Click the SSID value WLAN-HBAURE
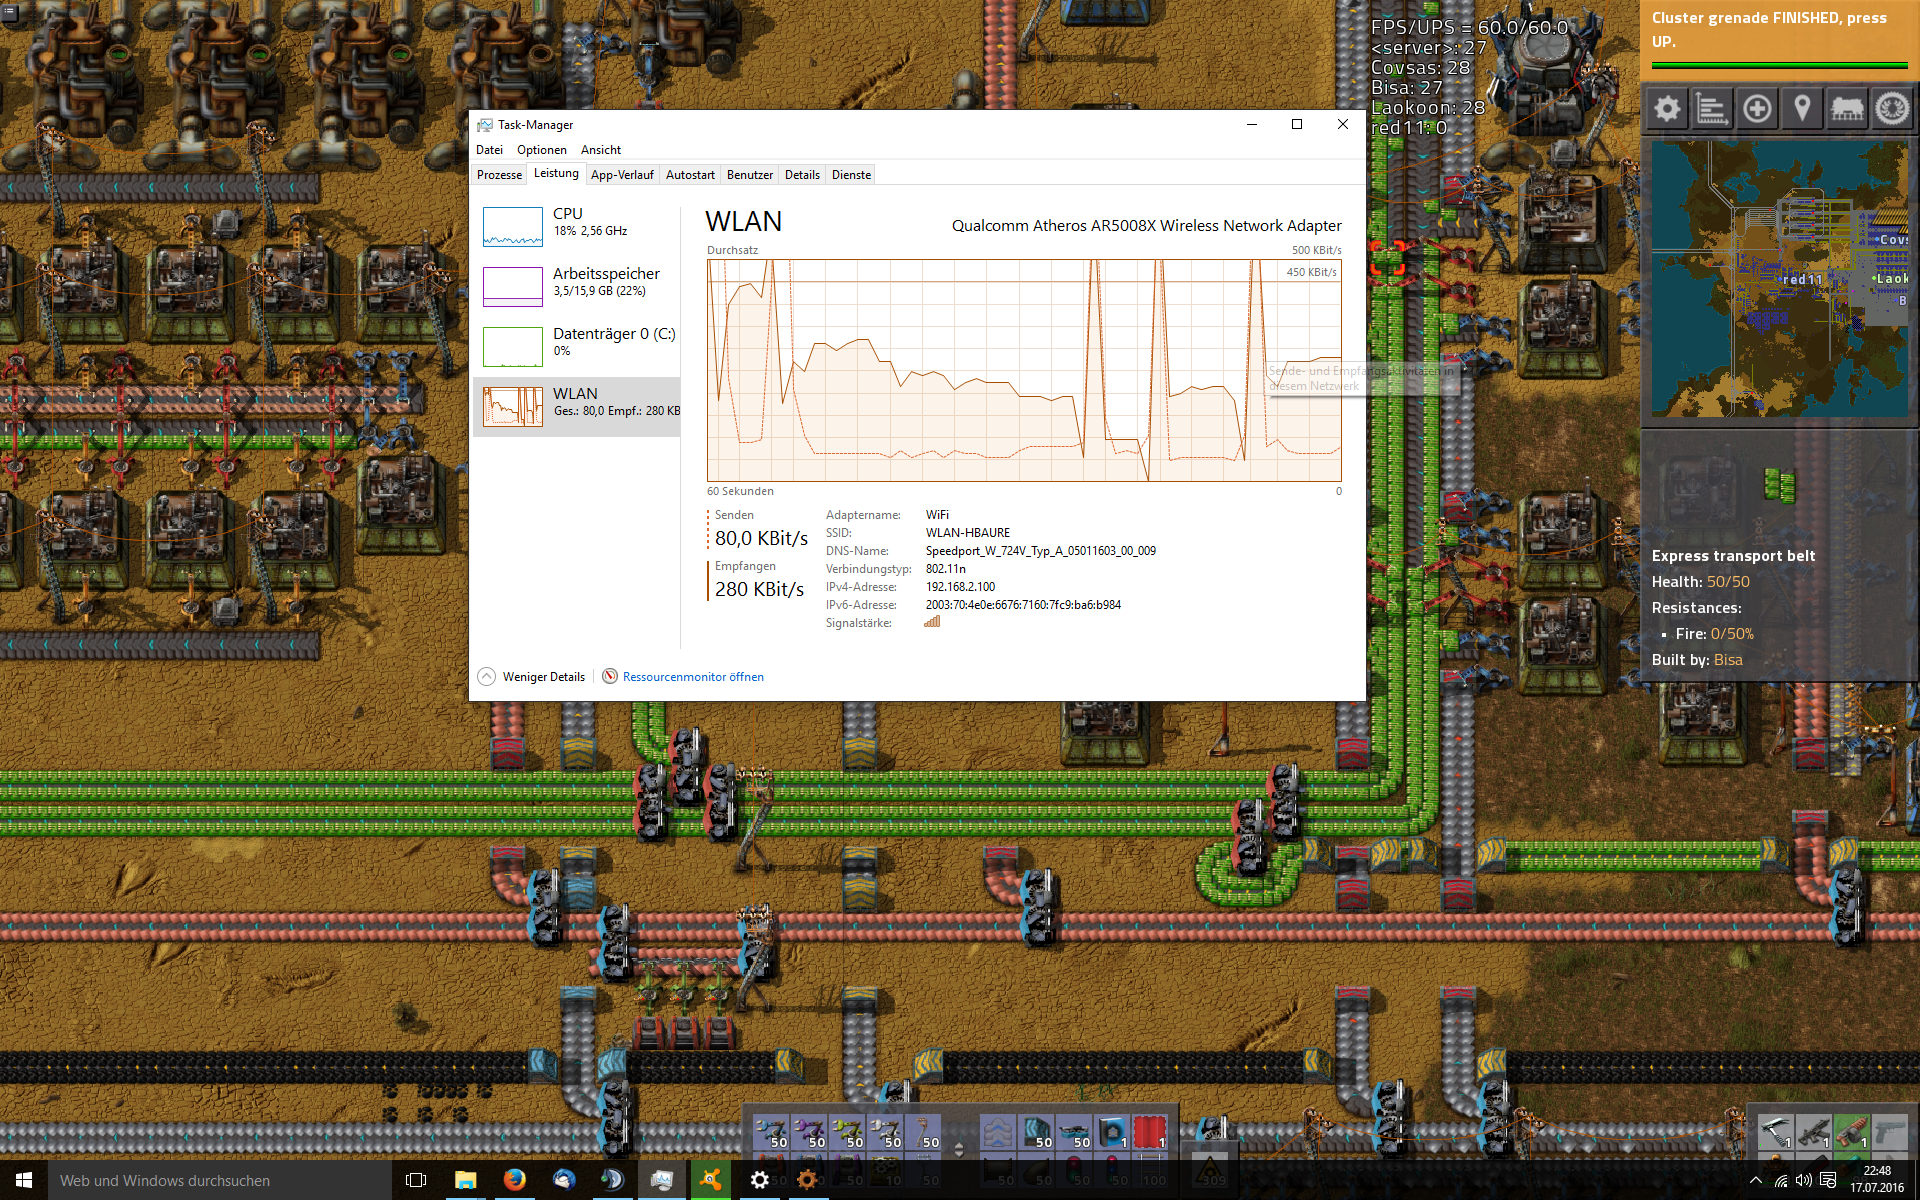The width and height of the screenshot is (1920, 1200). click(x=967, y=533)
